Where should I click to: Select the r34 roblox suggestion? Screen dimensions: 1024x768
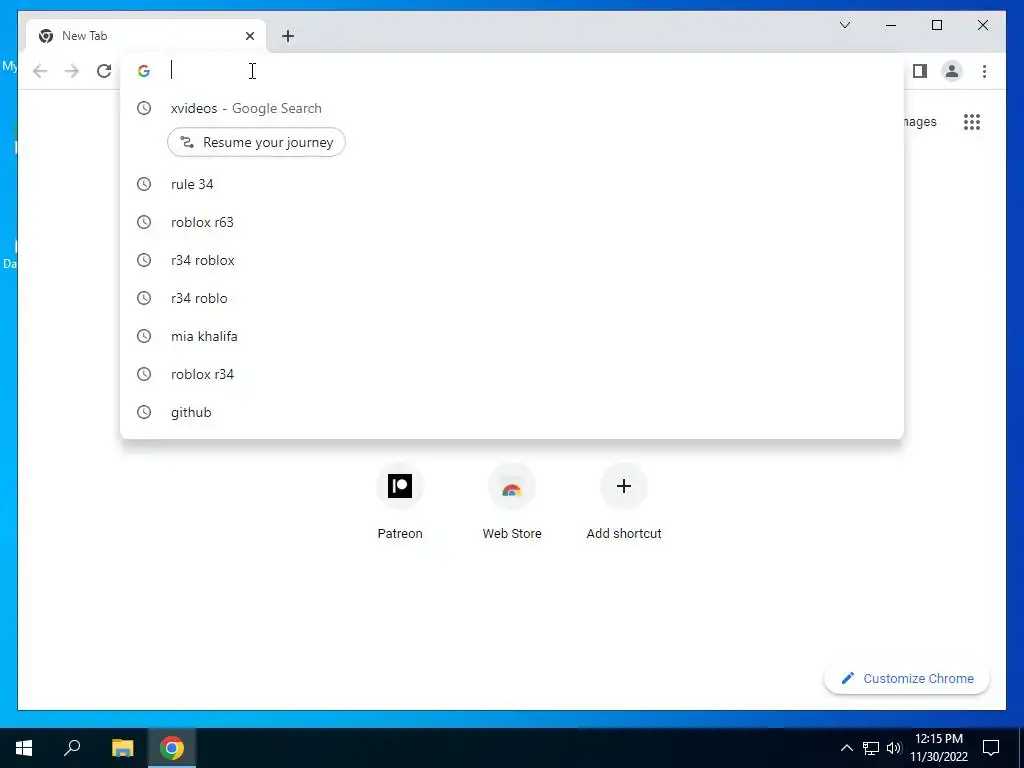(x=512, y=260)
